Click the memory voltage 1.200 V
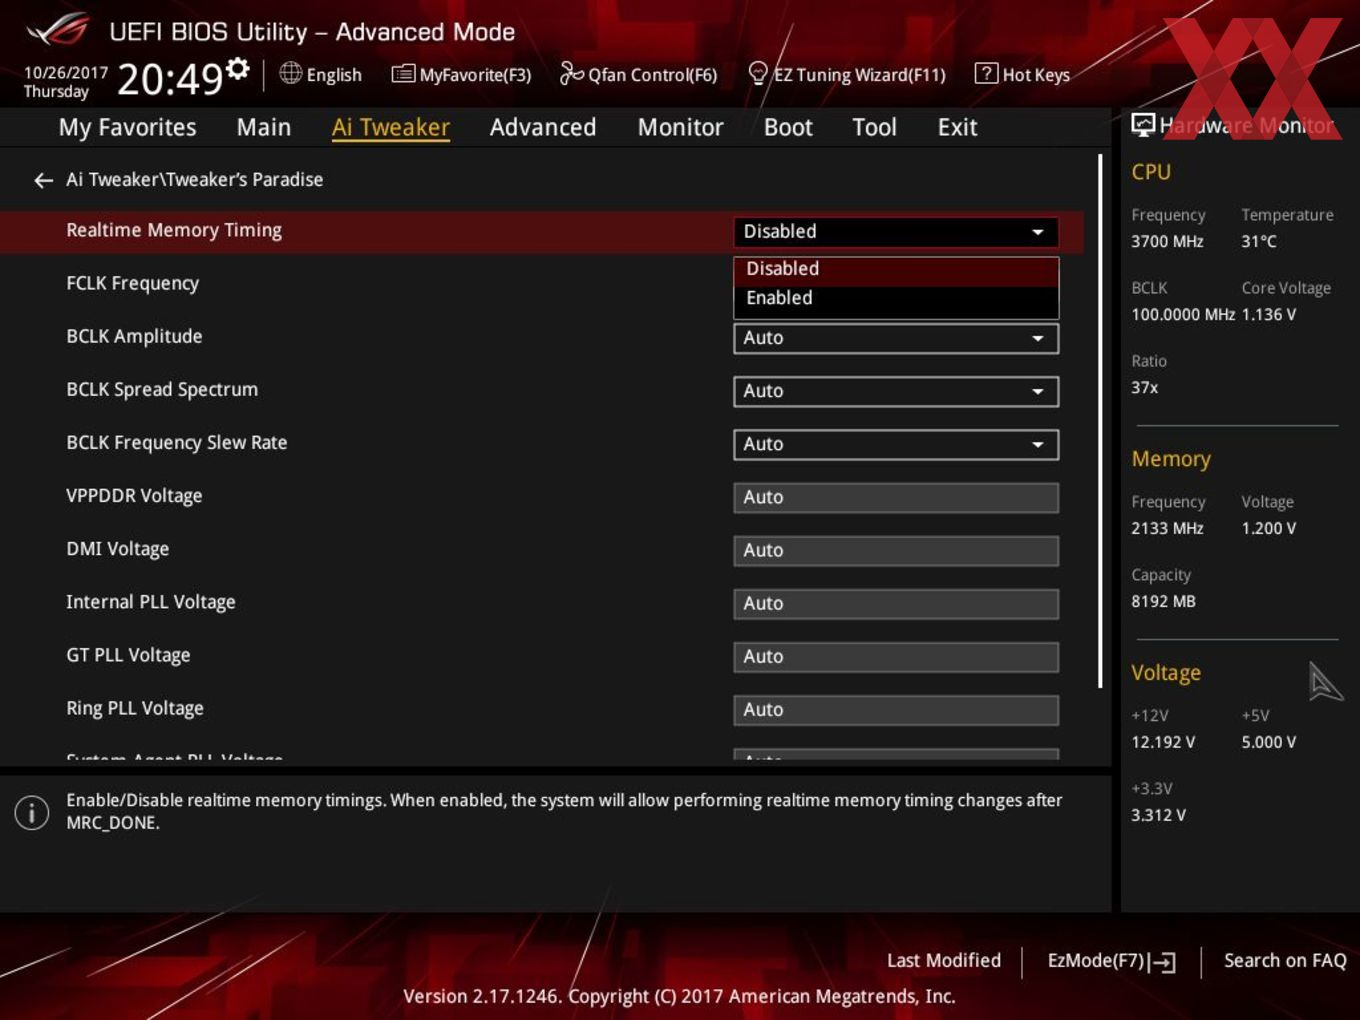Viewport: 1360px width, 1020px height. click(1269, 528)
